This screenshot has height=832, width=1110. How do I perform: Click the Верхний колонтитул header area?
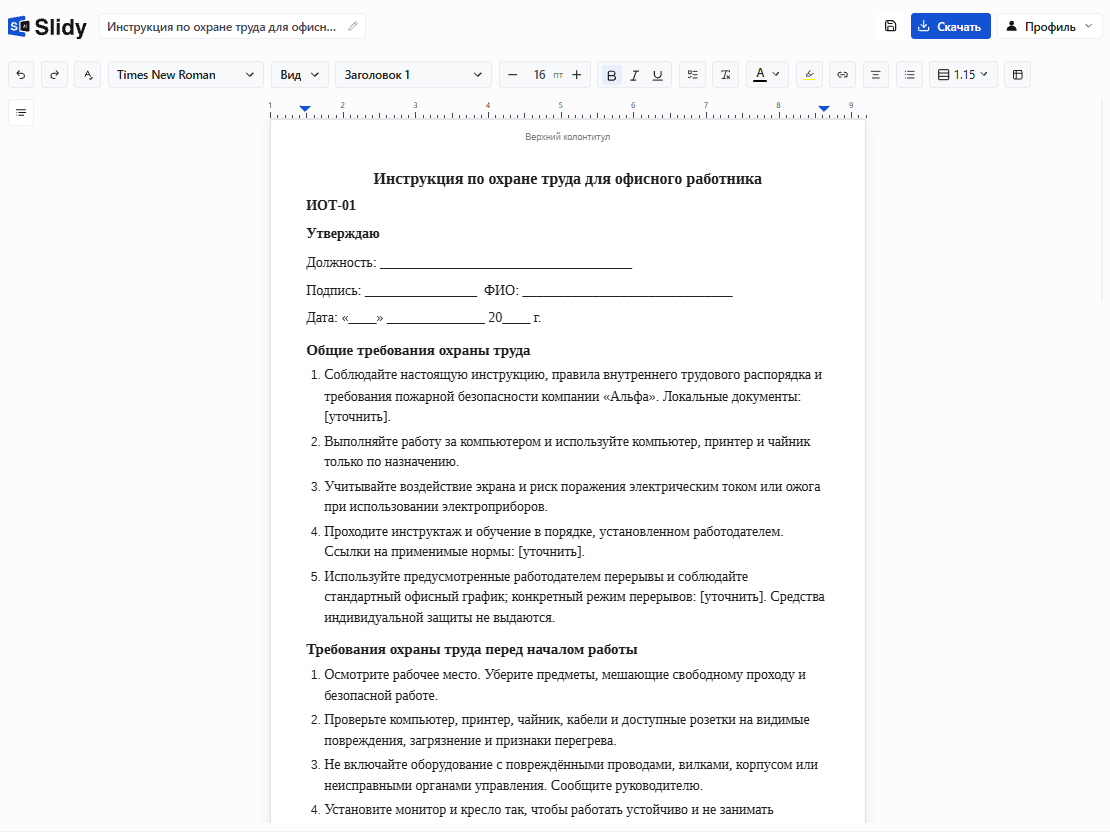tap(568, 137)
